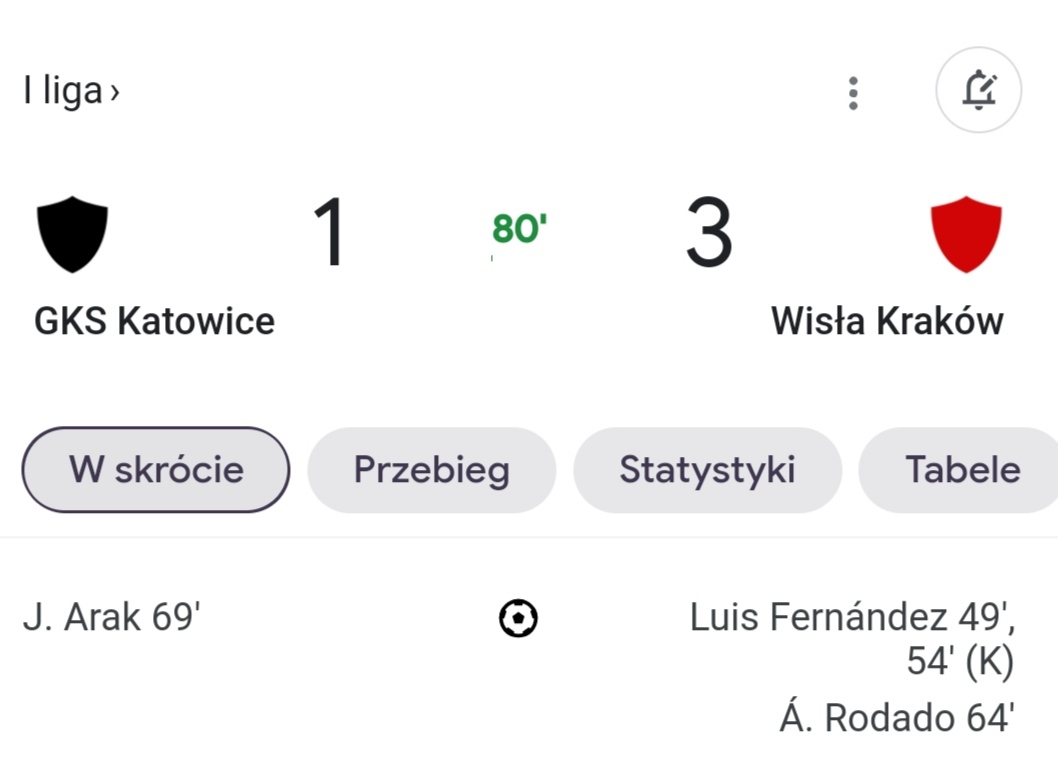This screenshot has height=773, width=1058.
Task: Select scorer Á. Rodado 64'
Action: pyautogui.click(x=897, y=718)
